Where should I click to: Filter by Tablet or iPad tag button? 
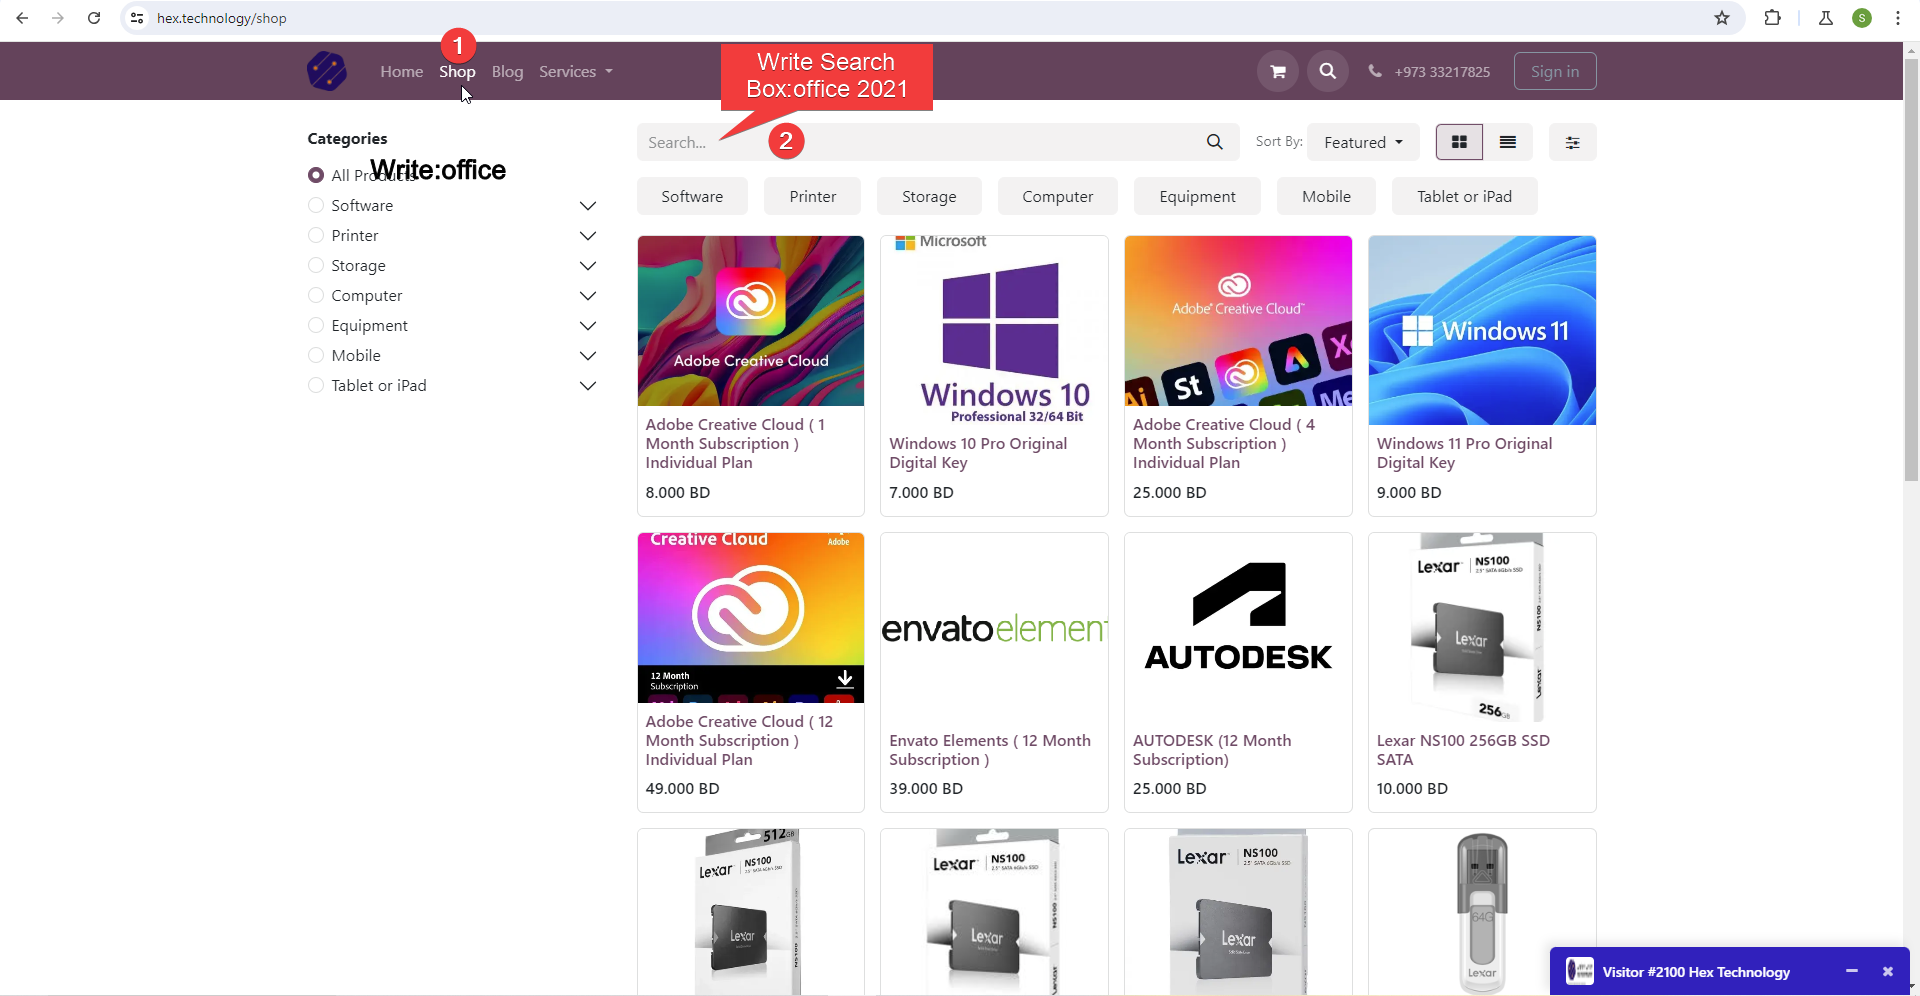click(1464, 196)
